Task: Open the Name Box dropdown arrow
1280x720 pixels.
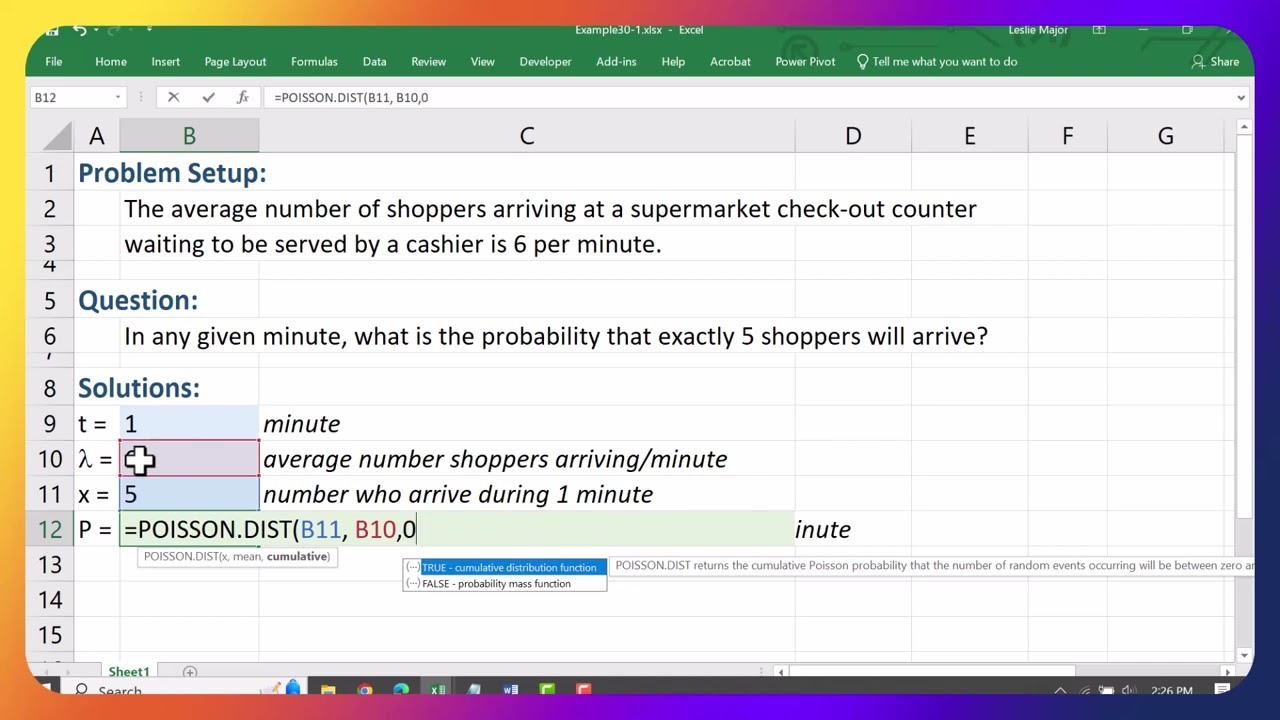Action: 118,97
